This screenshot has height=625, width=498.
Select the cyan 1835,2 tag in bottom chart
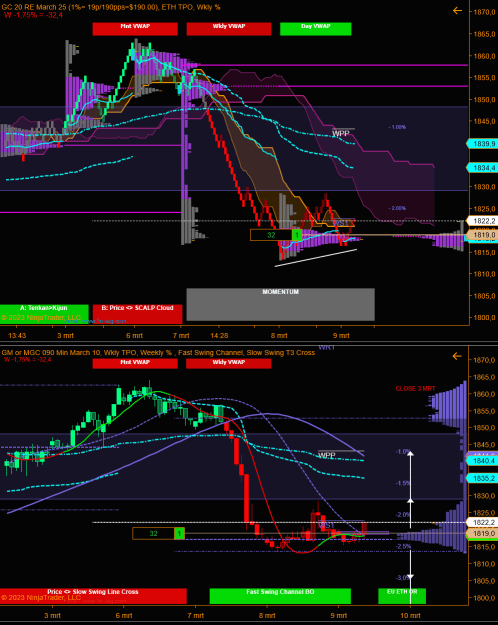(x=481, y=478)
